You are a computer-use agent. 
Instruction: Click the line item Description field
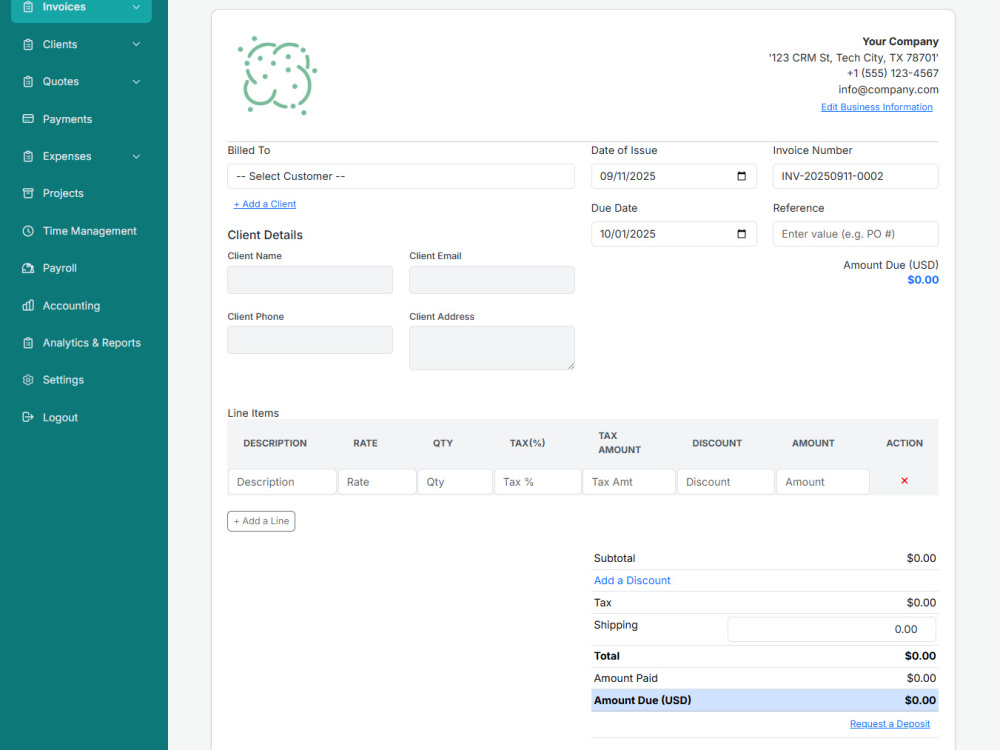click(282, 482)
